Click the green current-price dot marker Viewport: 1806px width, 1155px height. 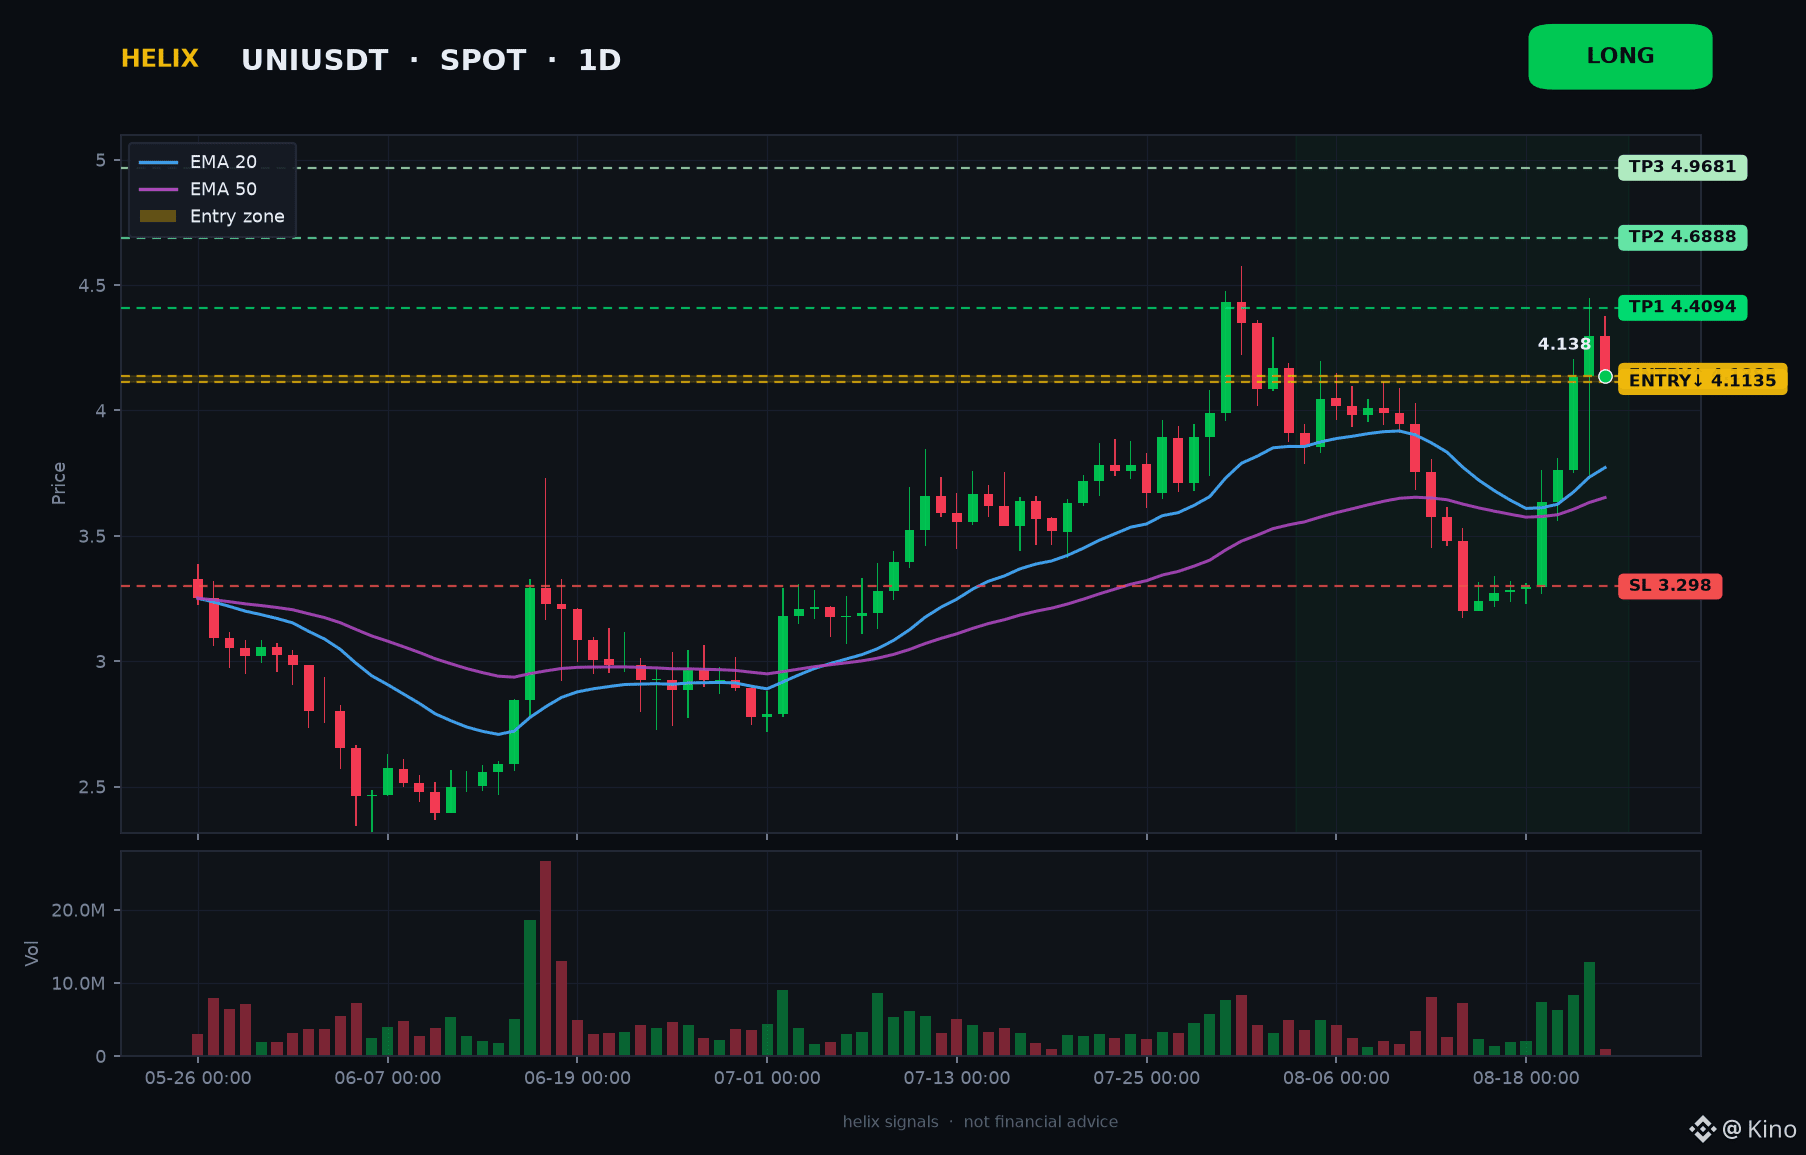point(1605,377)
